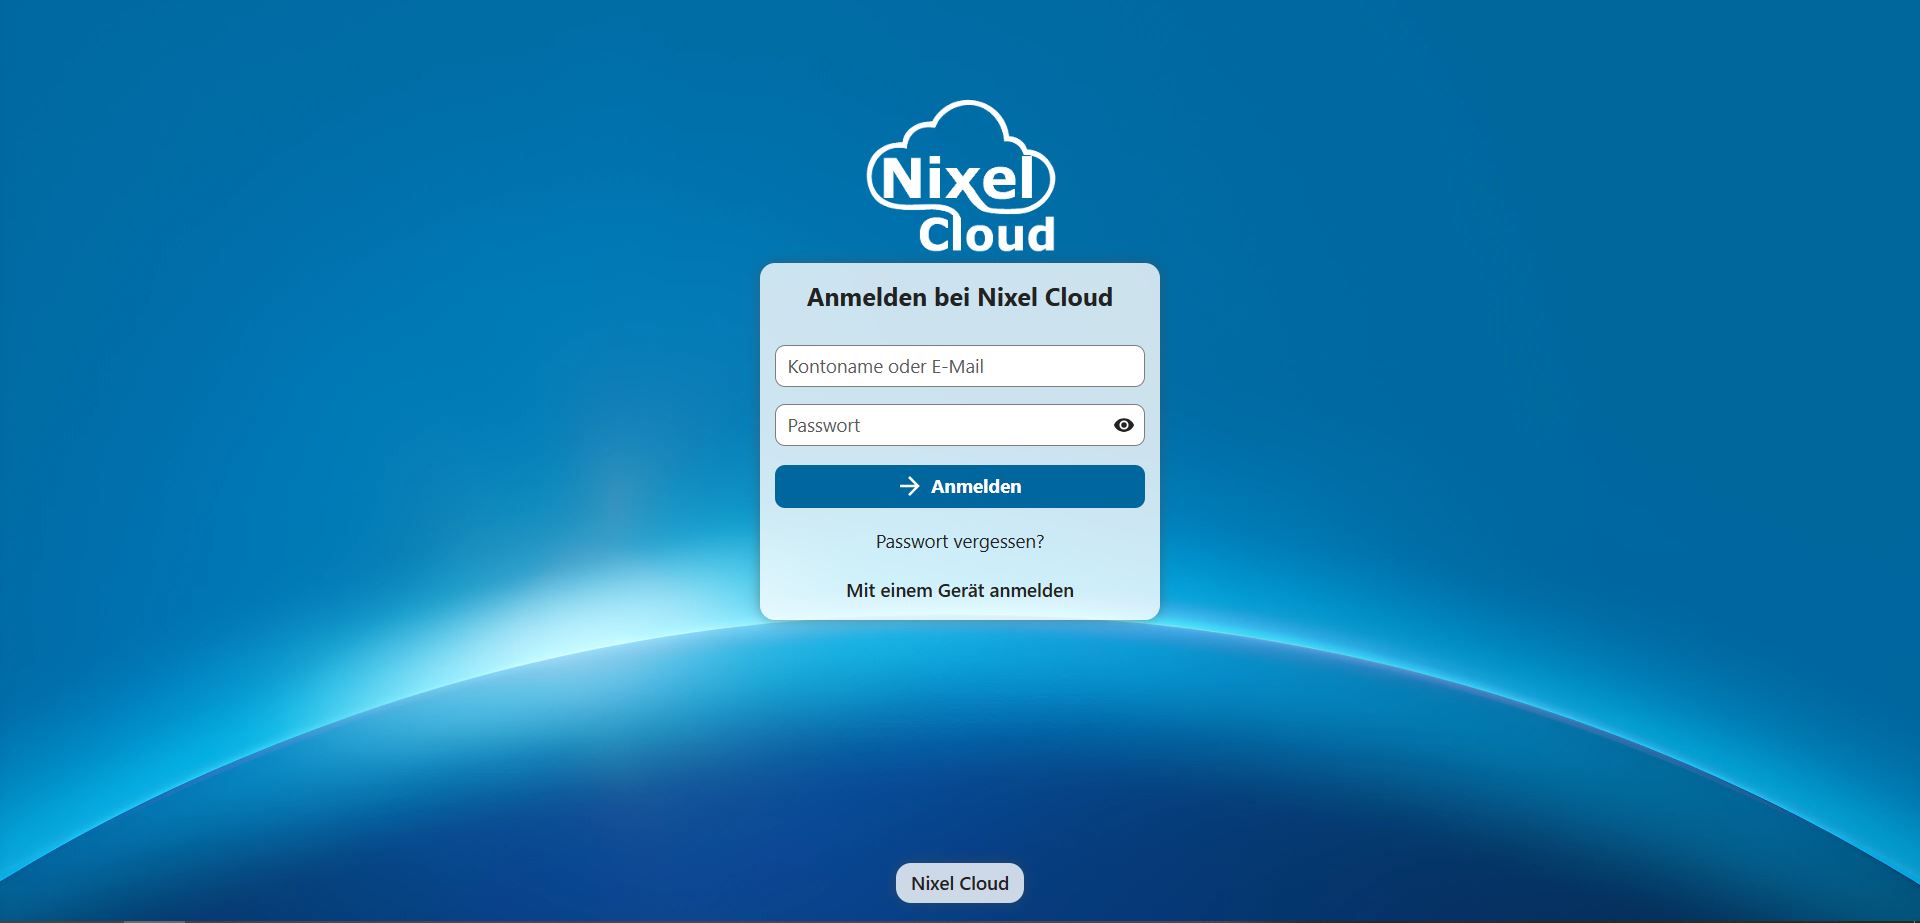Focus the Passwort input field
Image resolution: width=1920 pixels, height=923 pixels.
[940, 425]
